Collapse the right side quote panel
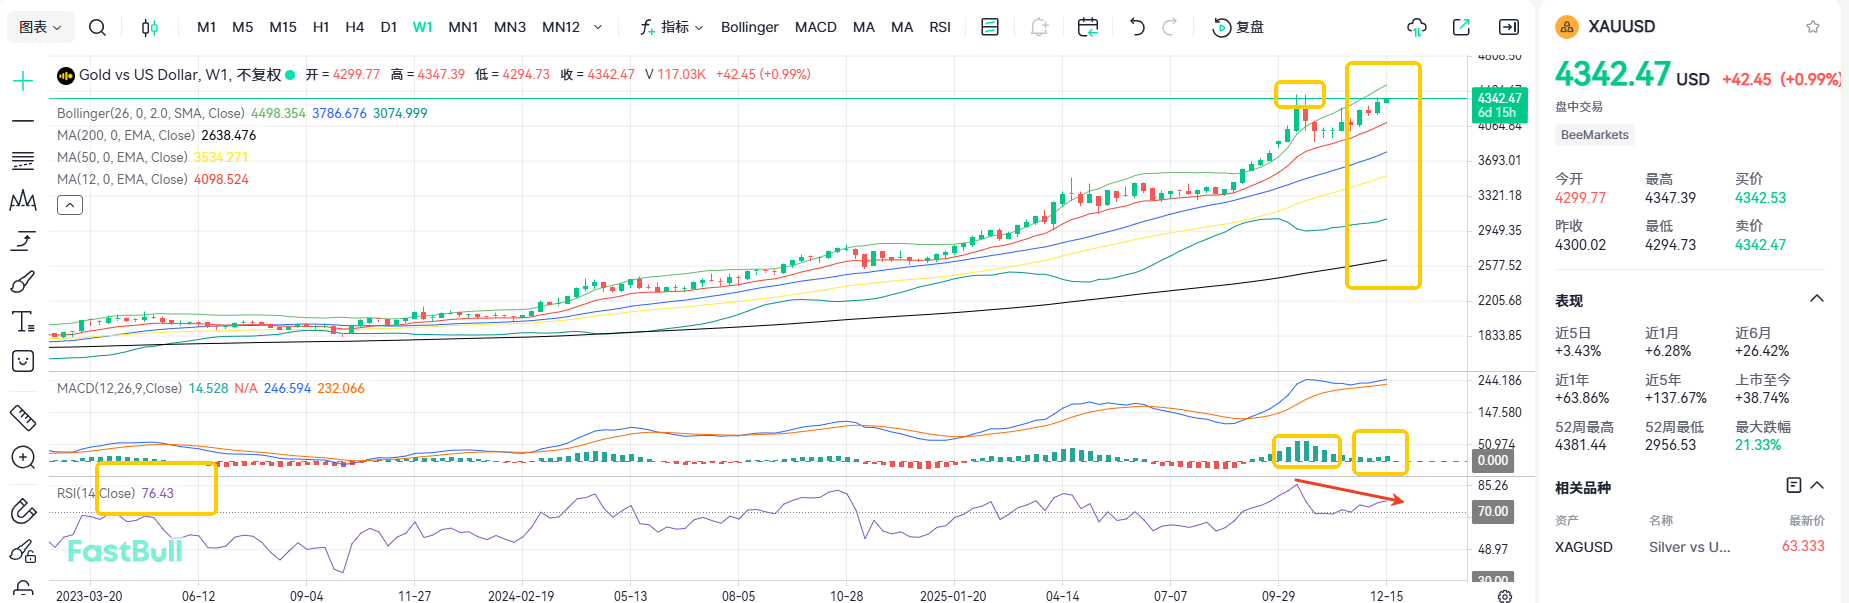 [1509, 27]
